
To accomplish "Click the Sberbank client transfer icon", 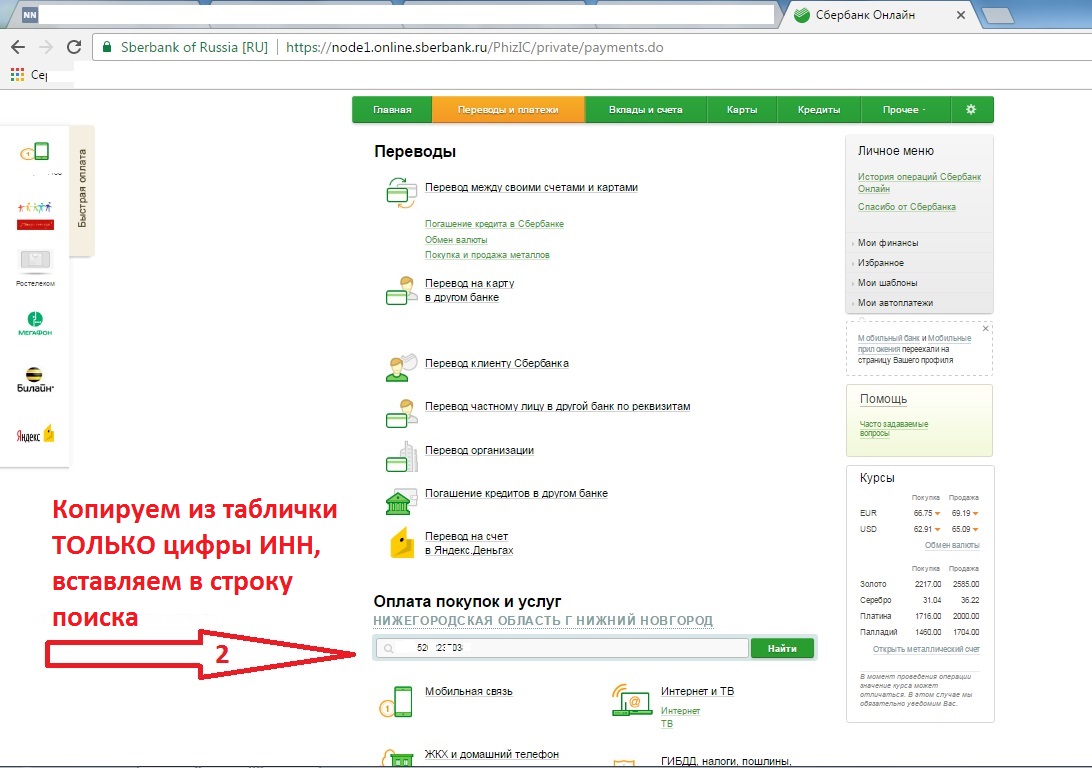I will pyautogui.click(x=401, y=368).
